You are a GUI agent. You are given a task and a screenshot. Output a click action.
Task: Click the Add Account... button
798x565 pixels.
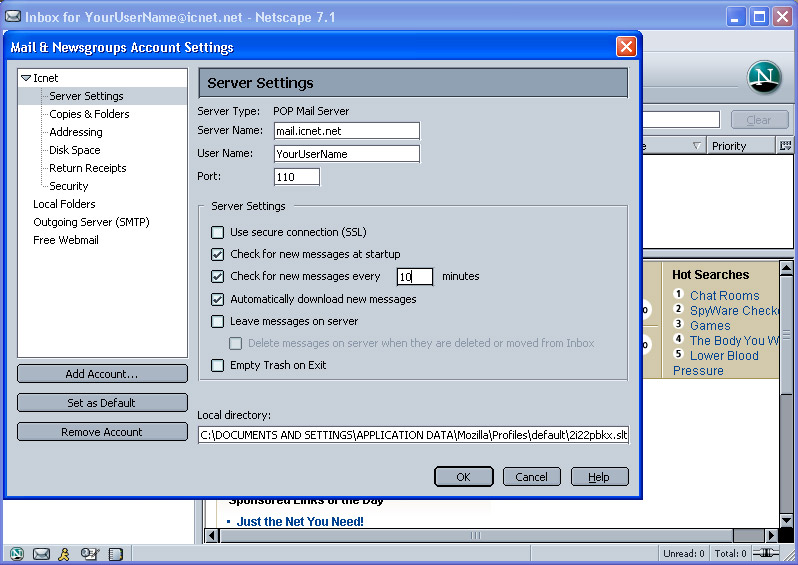[102, 374]
